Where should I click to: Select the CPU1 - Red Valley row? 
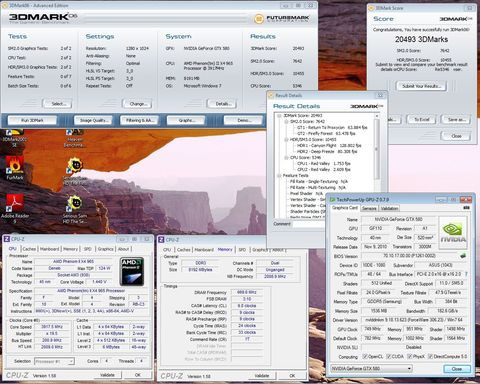pyautogui.click(x=324, y=163)
